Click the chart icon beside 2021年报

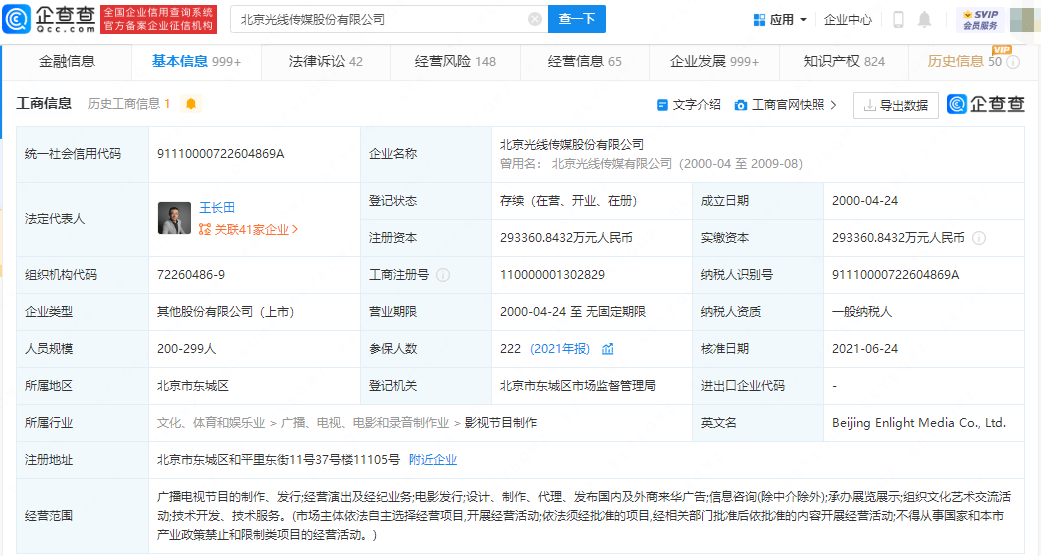607,349
